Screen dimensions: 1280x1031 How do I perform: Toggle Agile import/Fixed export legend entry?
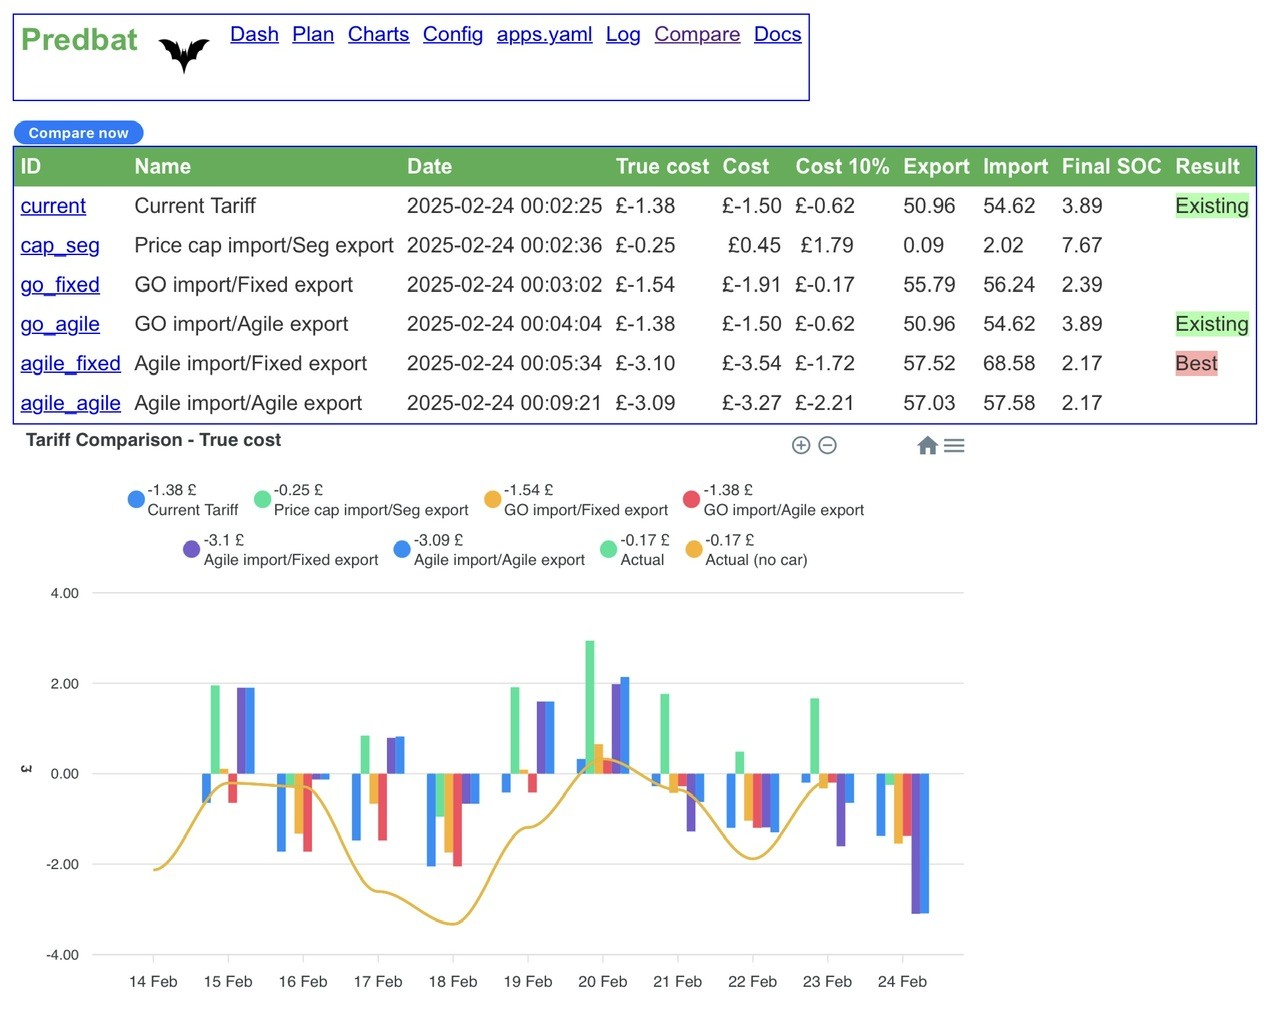tap(281, 550)
